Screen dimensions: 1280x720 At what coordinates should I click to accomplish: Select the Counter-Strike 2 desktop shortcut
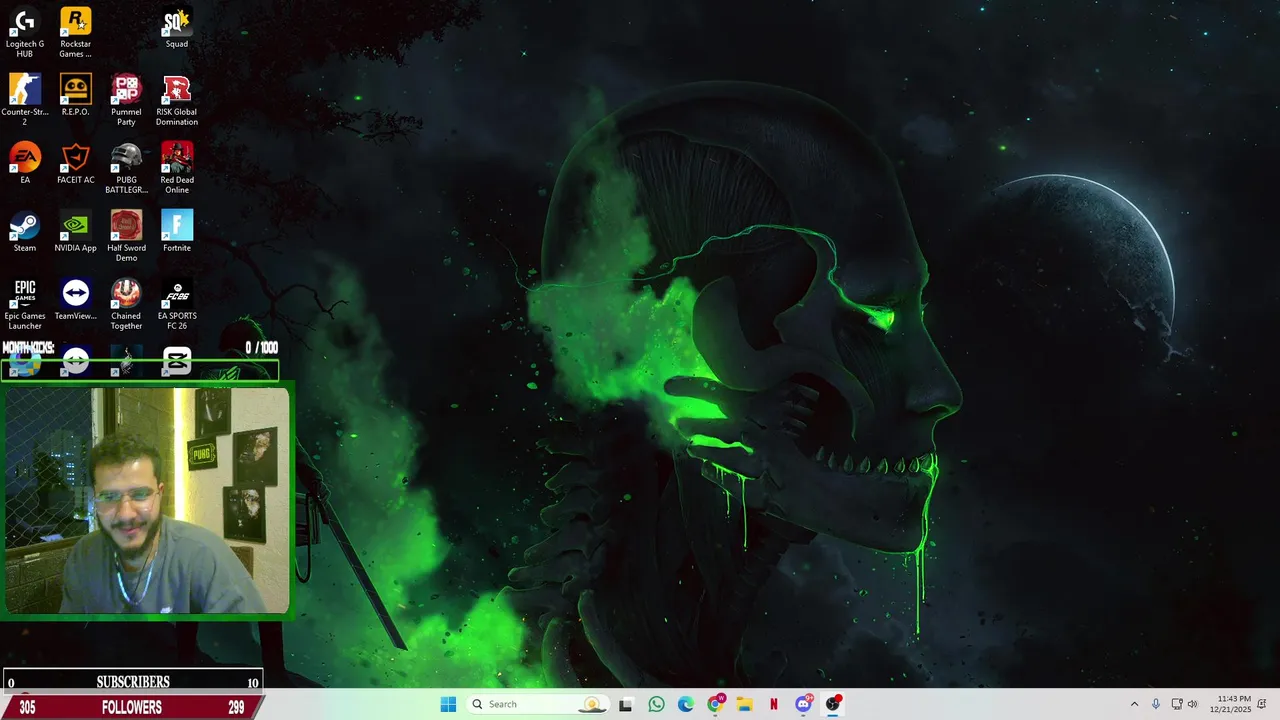25,100
